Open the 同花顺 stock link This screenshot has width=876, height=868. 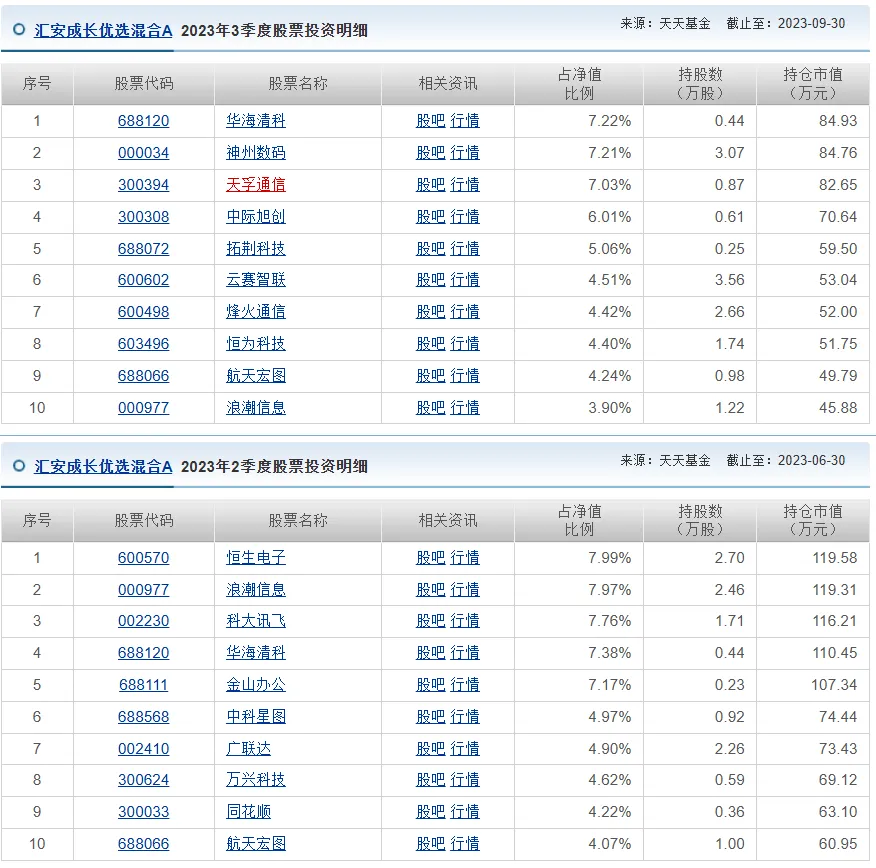point(249,812)
